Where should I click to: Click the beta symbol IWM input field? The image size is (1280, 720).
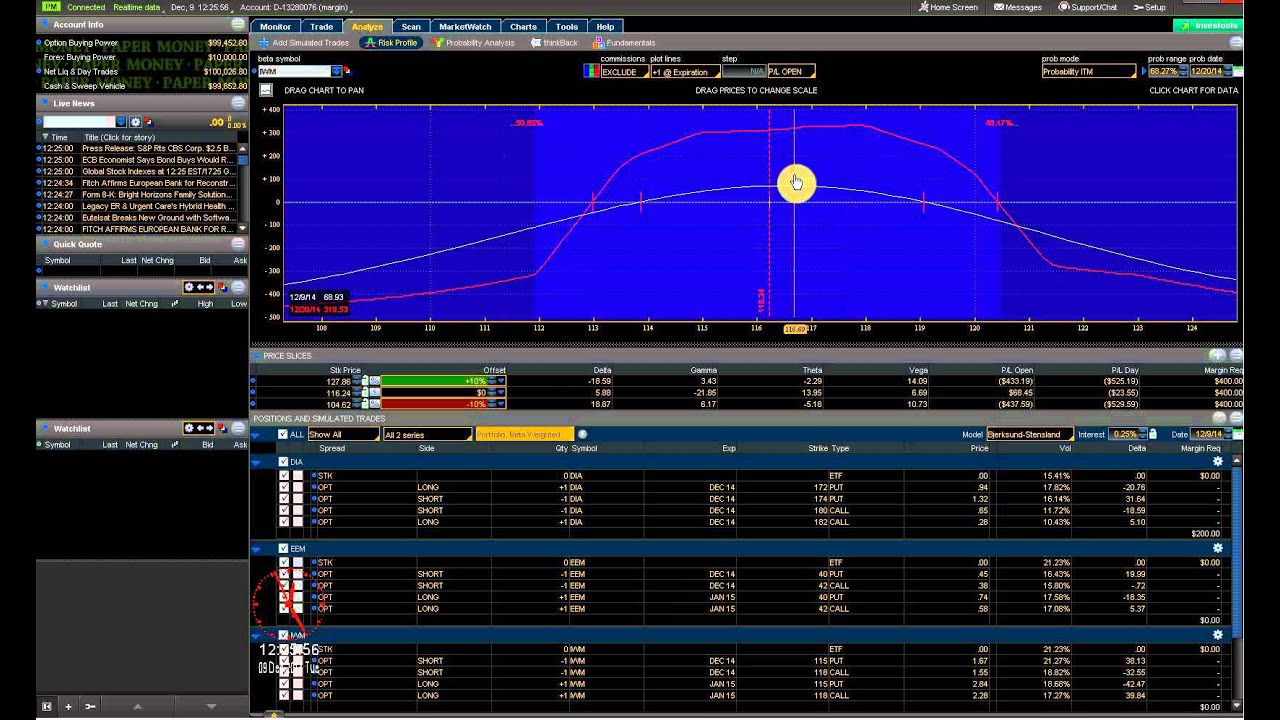pos(294,71)
